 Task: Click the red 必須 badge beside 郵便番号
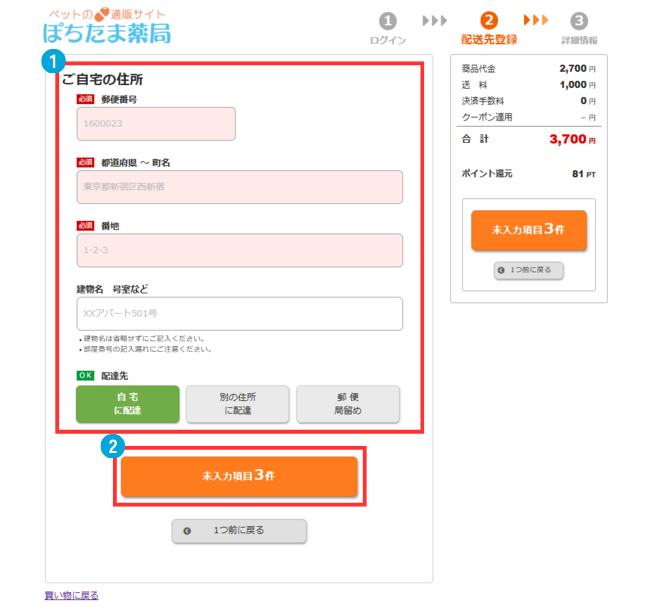(x=86, y=100)
